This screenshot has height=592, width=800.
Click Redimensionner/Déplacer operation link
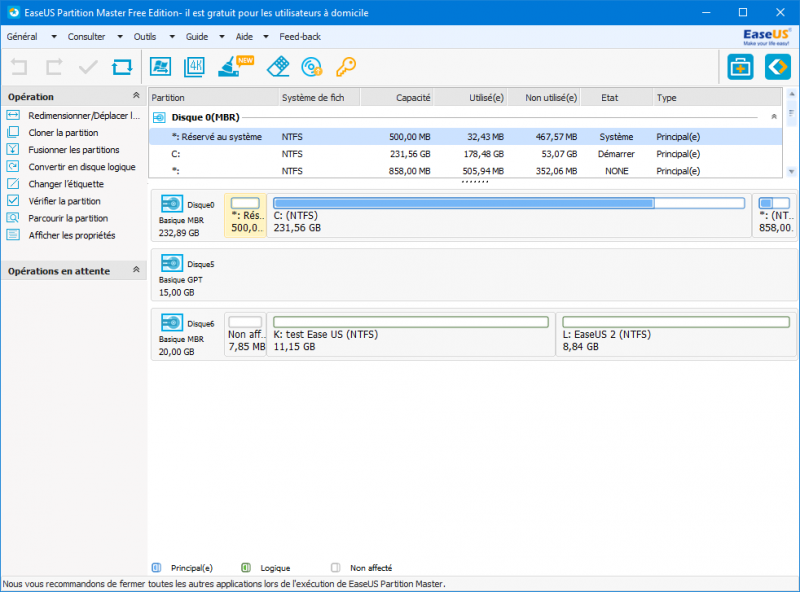click(84, 115)
